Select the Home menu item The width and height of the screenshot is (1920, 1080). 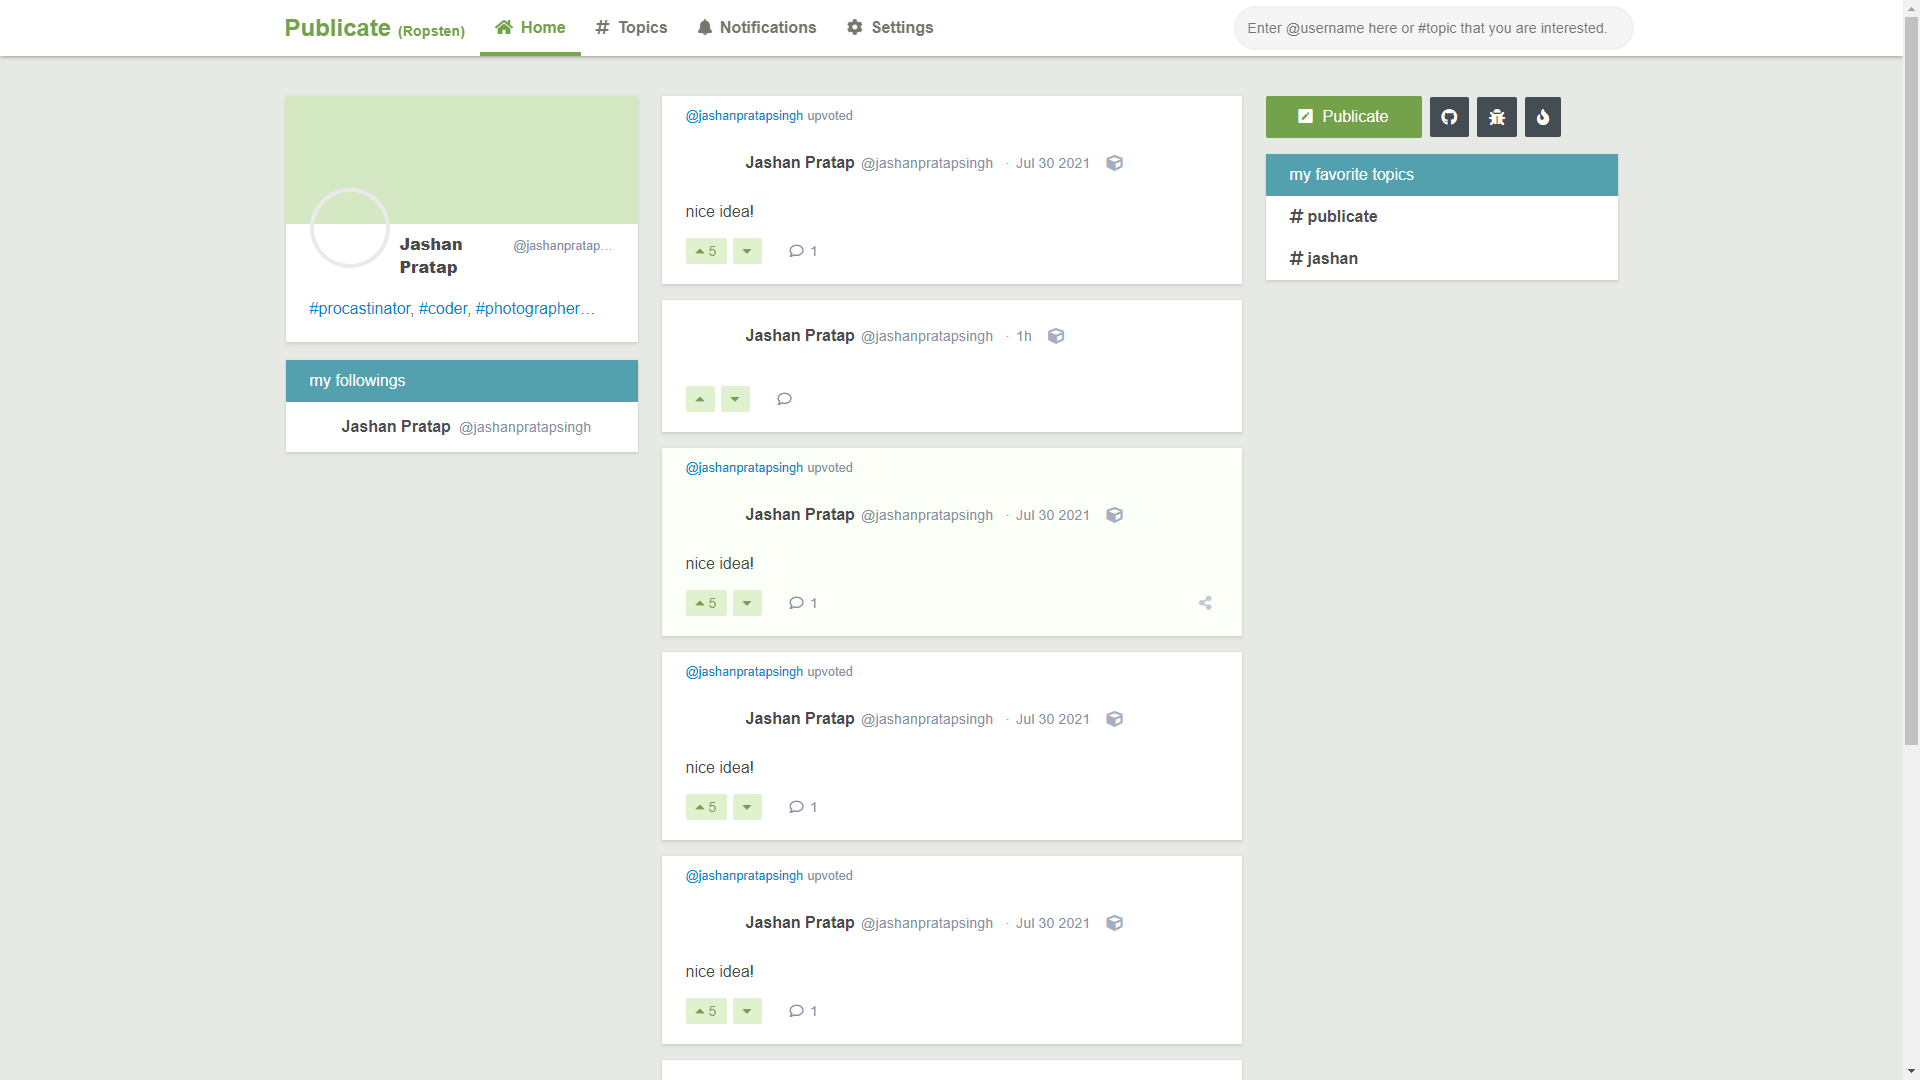click(530, 27)
